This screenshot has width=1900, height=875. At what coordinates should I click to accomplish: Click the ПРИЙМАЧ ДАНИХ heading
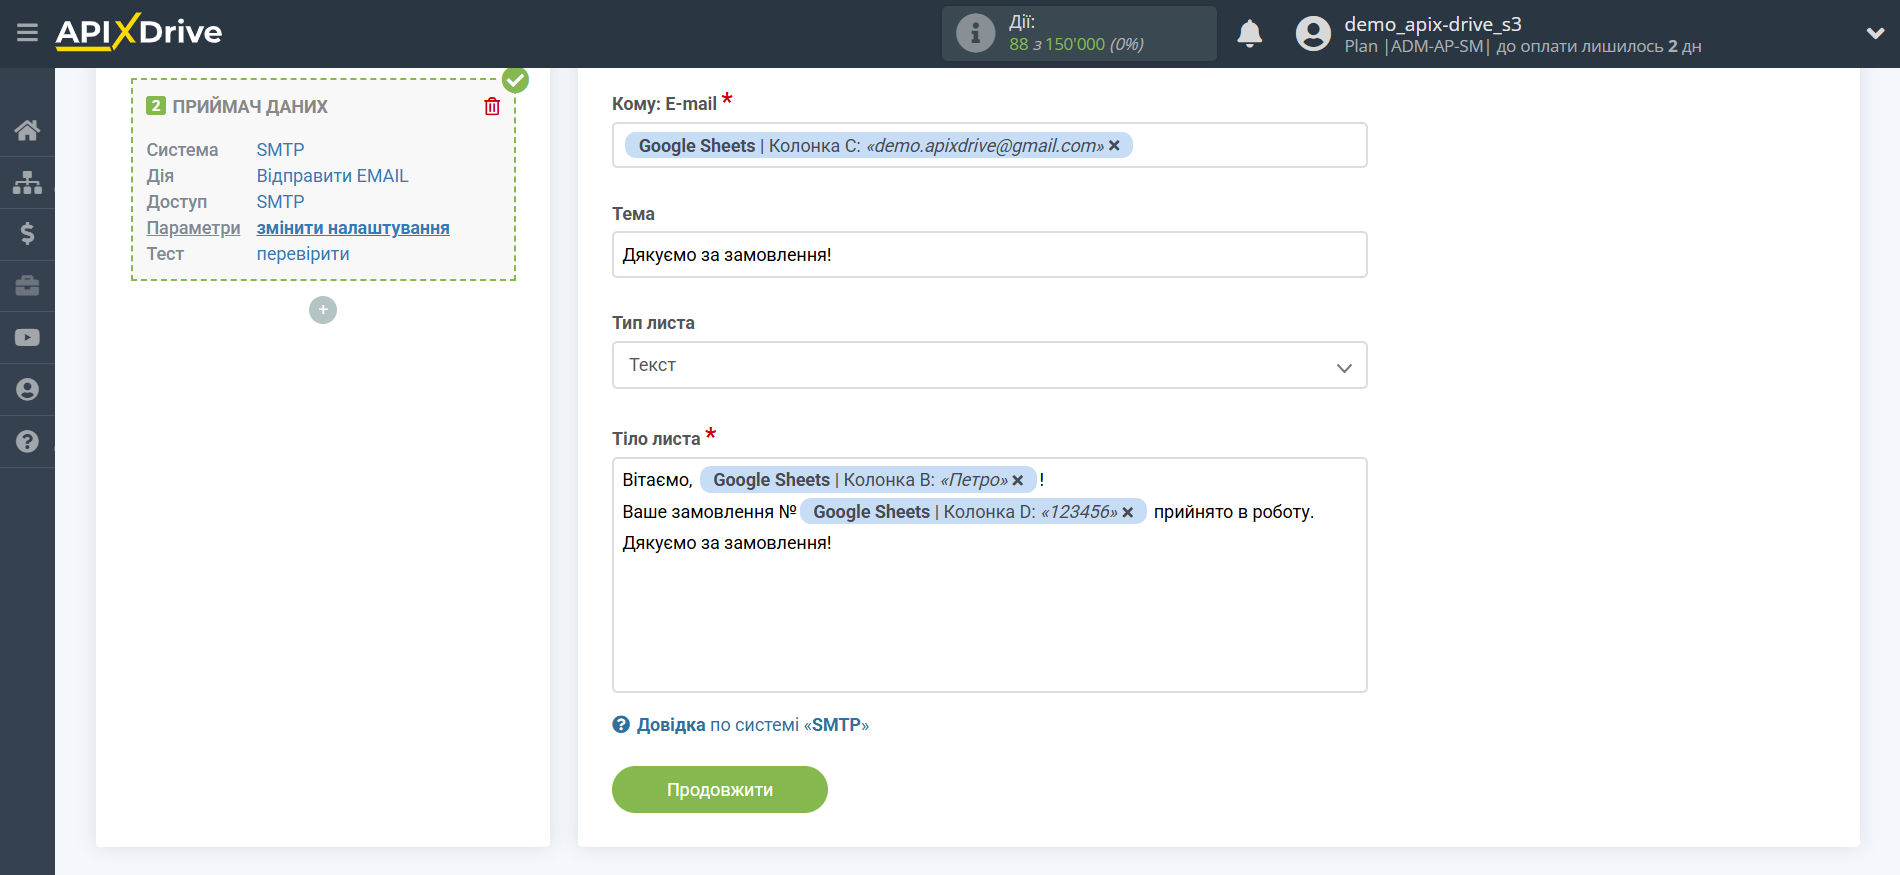tap(250, 106)
